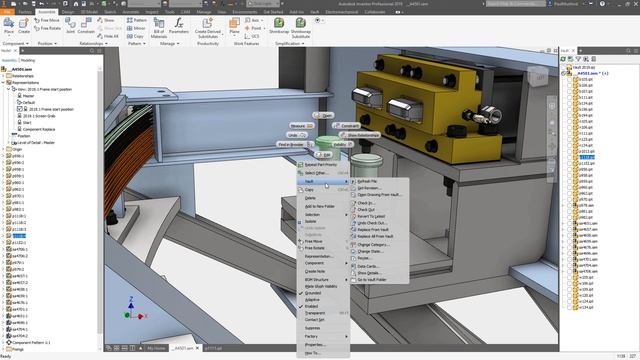The image size is (640, 360).
Task: Click the search field in title bar
Action: coord(516,4)
